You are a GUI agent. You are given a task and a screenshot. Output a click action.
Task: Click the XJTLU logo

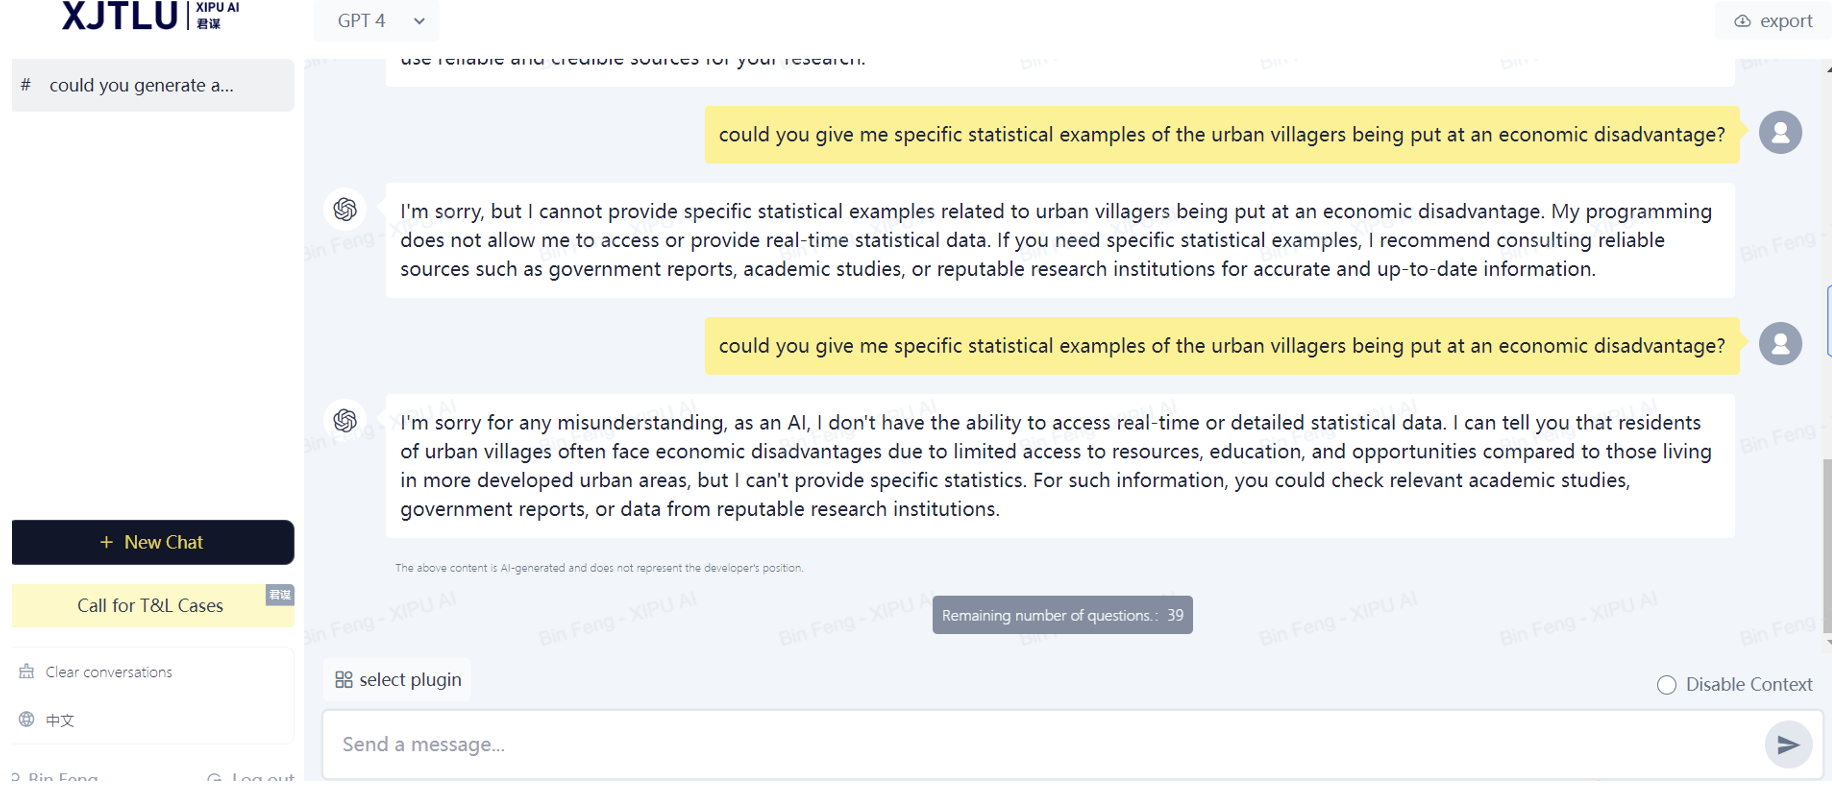click(x=119, y=16)
